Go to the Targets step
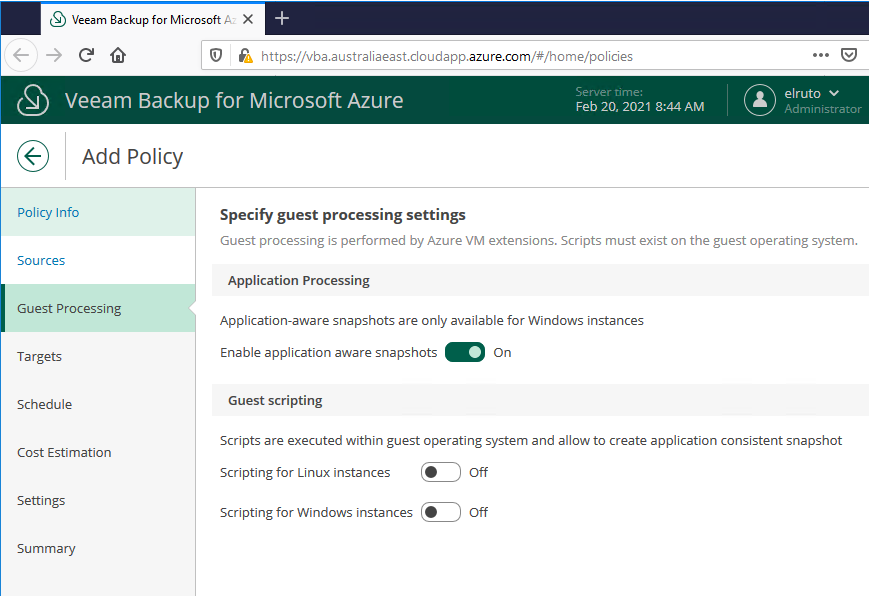 pos(39,356)
